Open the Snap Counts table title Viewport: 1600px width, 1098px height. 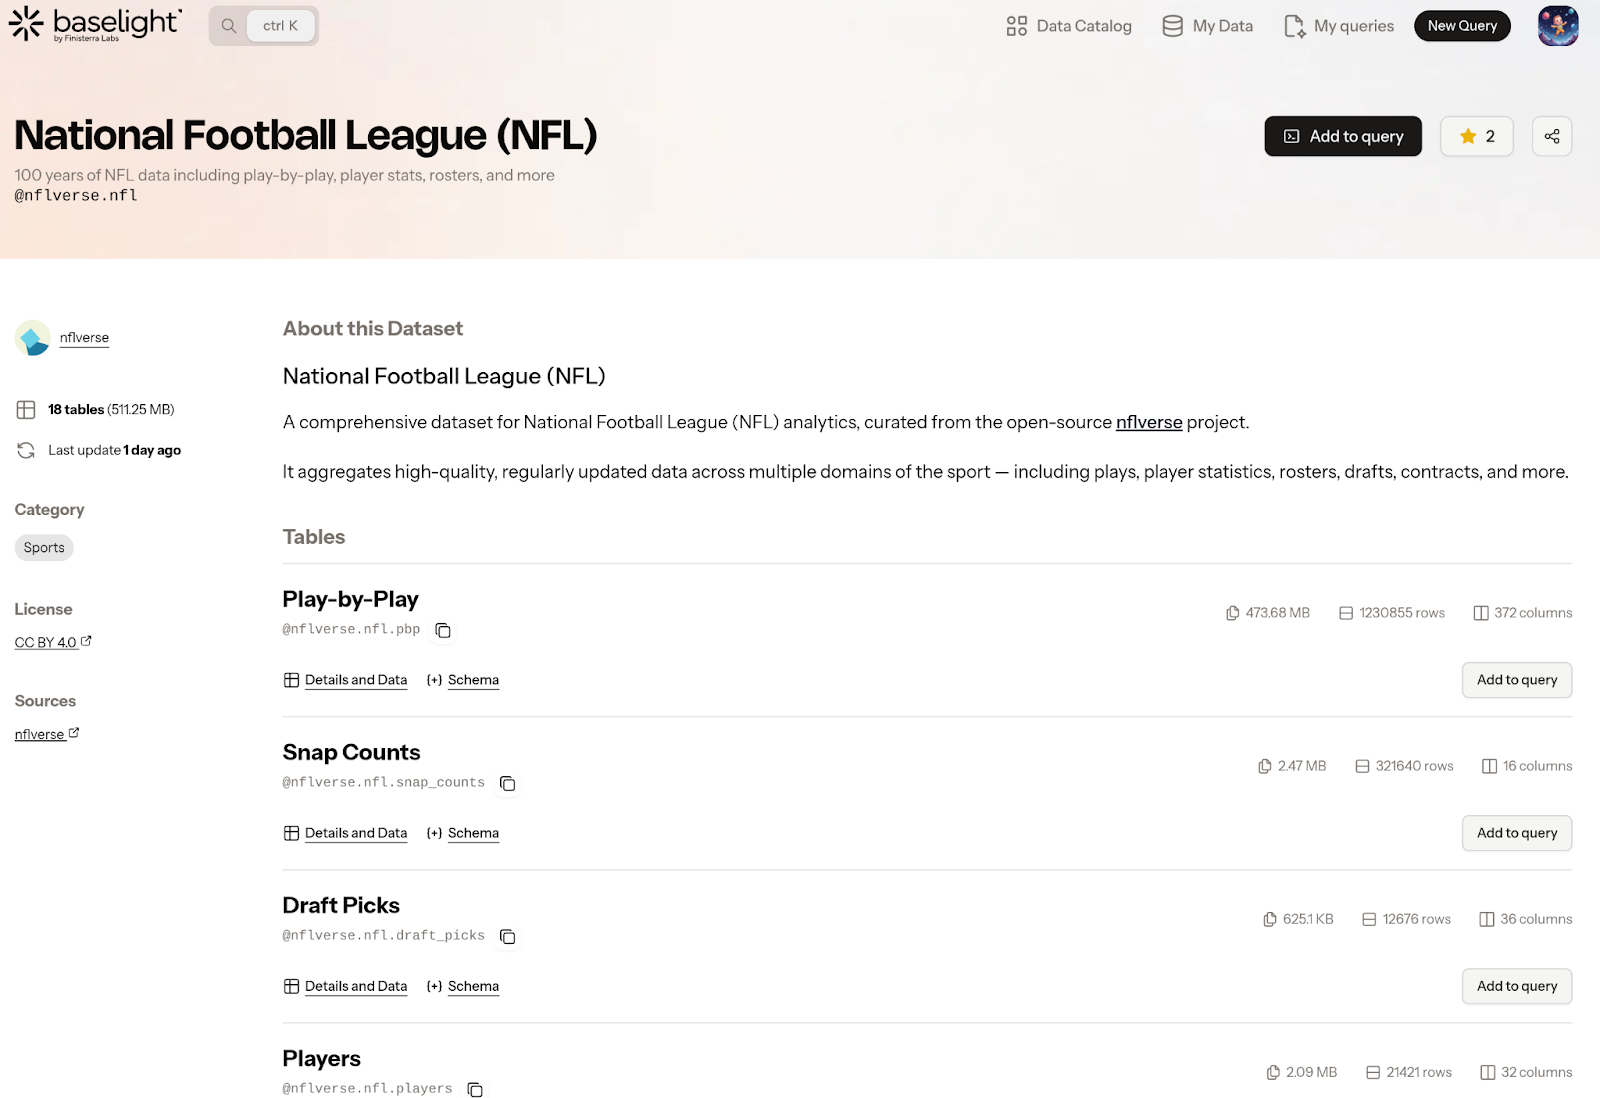[x=351, y=752]
